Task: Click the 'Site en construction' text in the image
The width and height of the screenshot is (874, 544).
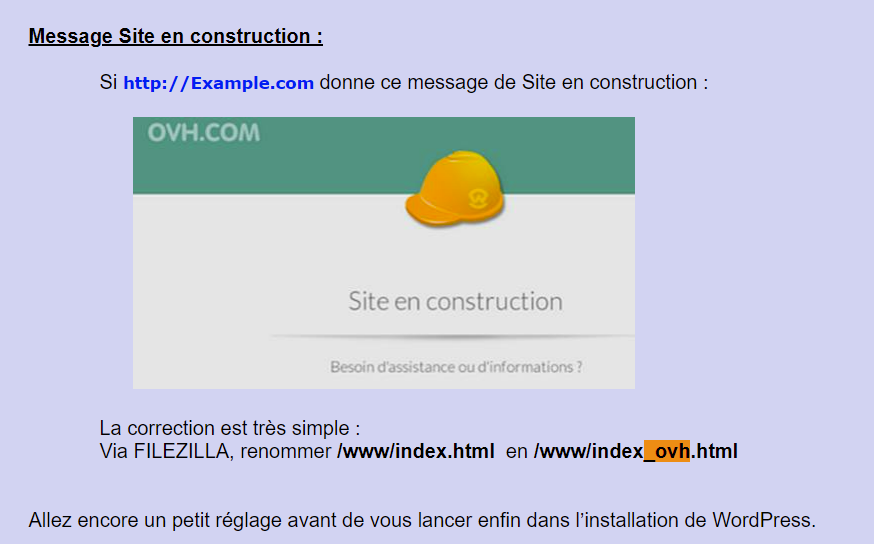Action: [x=455, y=301]
